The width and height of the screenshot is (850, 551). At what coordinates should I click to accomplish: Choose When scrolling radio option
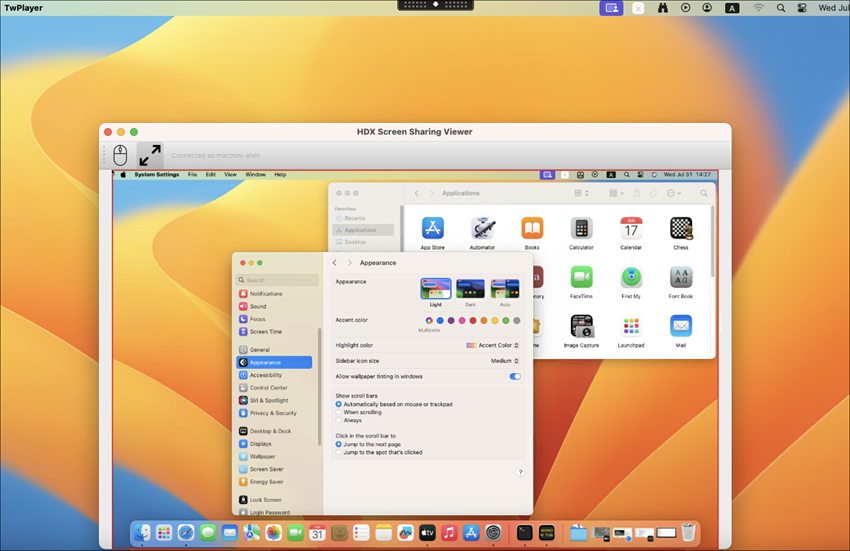pos(339,412)
